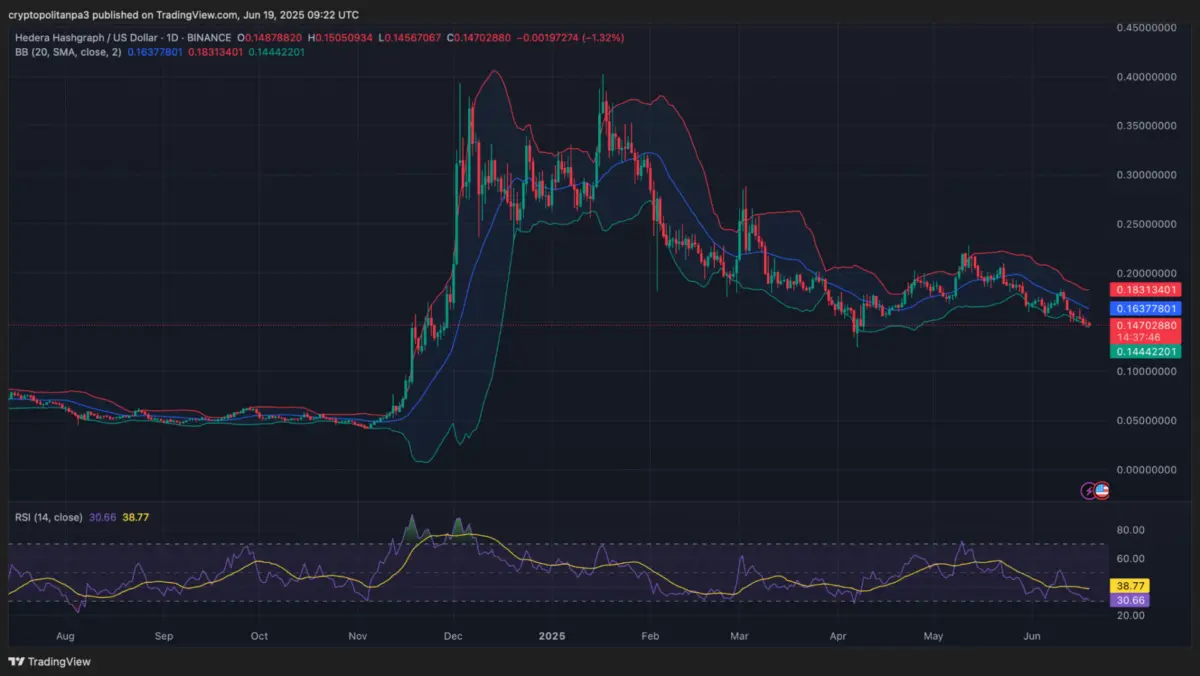Click the 0.05000000 price axis label
This screenshot has width=1200, height=676.
point(1147,420)
